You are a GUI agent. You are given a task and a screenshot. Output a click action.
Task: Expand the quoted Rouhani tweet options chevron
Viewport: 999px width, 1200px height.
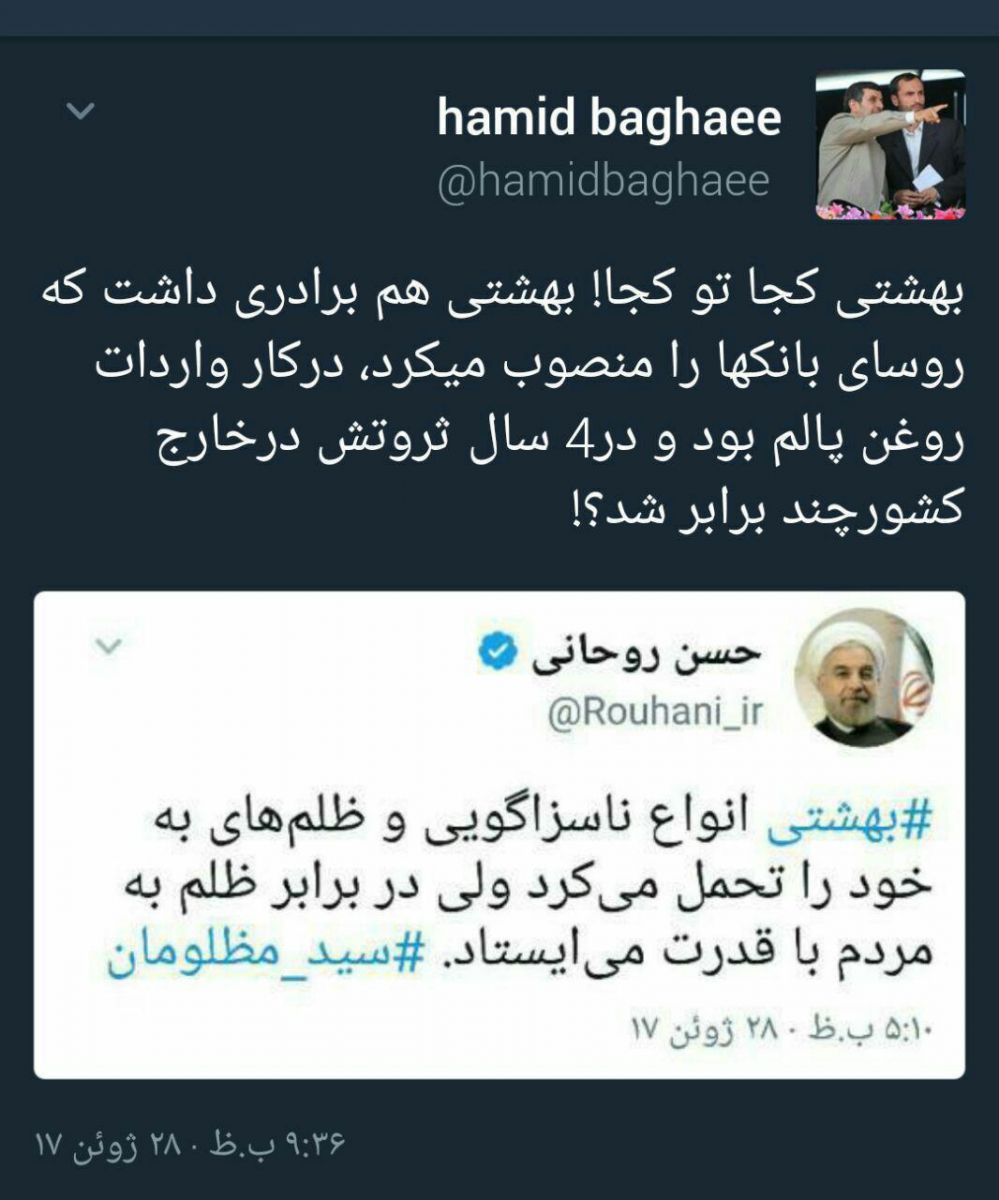click(x=106, y=646)
